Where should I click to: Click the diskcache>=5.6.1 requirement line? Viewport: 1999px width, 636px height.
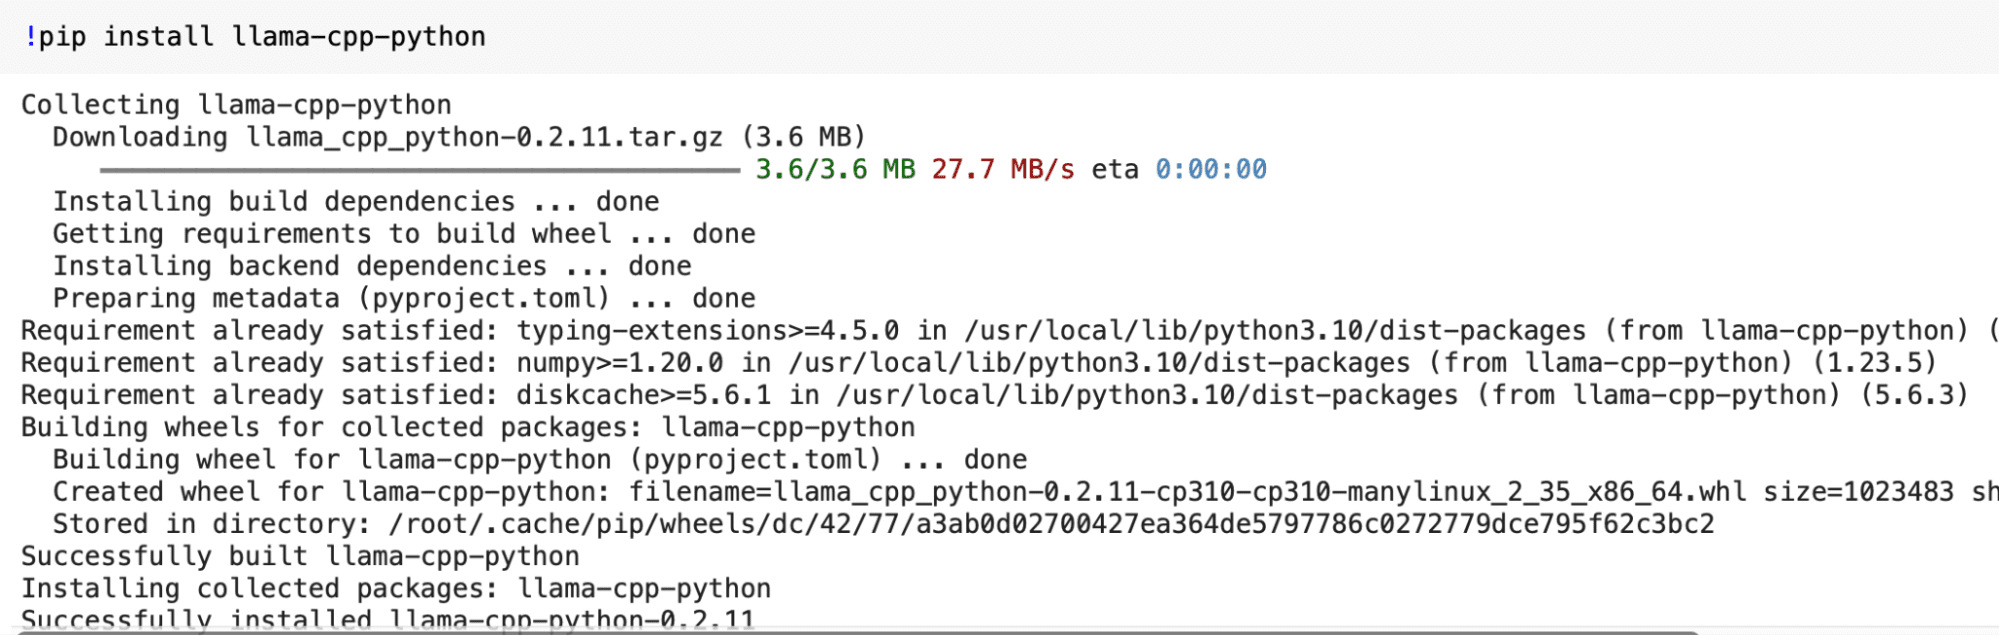coord(995,395)
